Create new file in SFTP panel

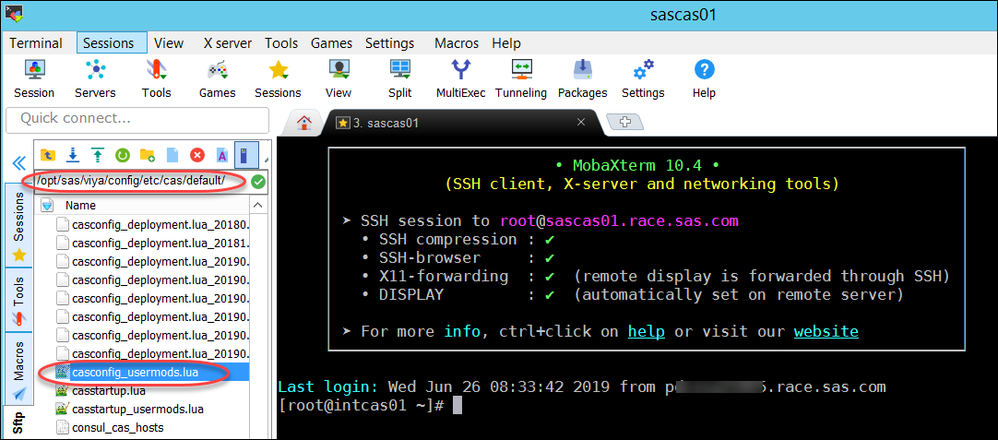pos(172,155)
